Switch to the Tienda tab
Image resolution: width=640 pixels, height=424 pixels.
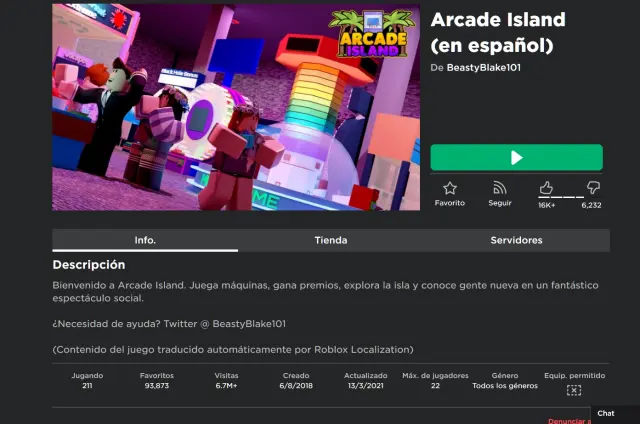(x=331, y=240)
